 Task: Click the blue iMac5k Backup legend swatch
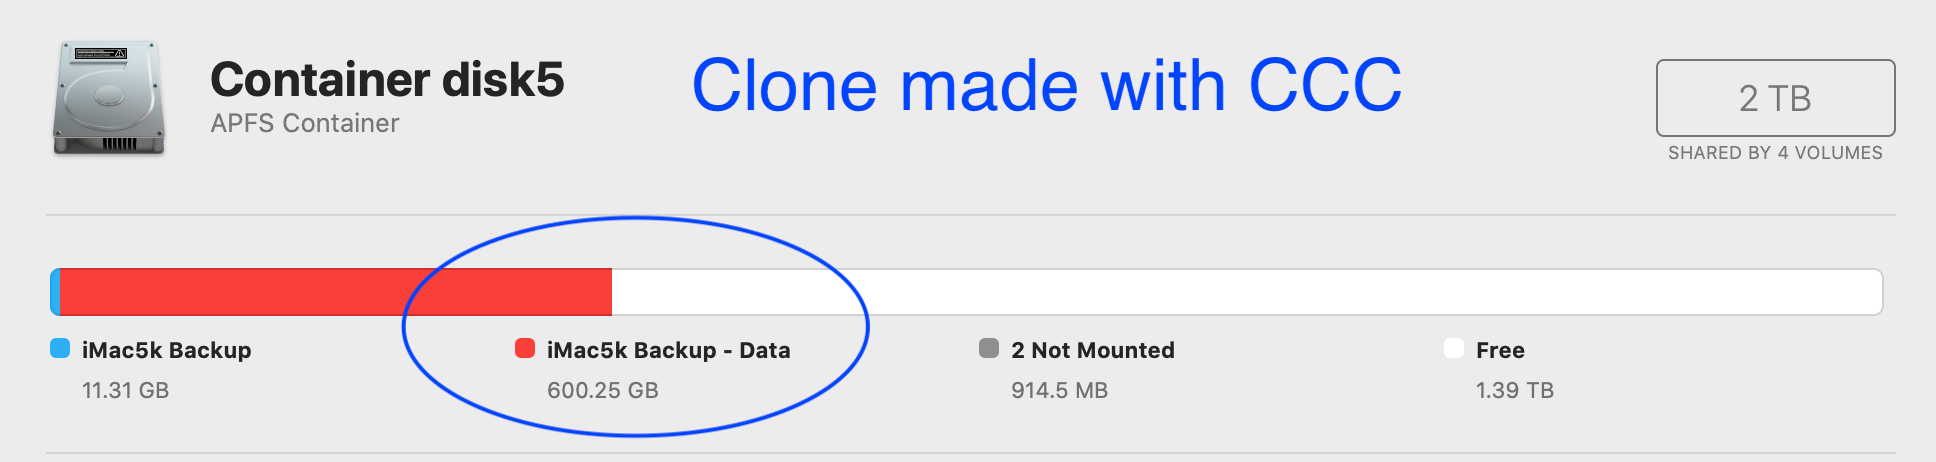pos(60,348)
